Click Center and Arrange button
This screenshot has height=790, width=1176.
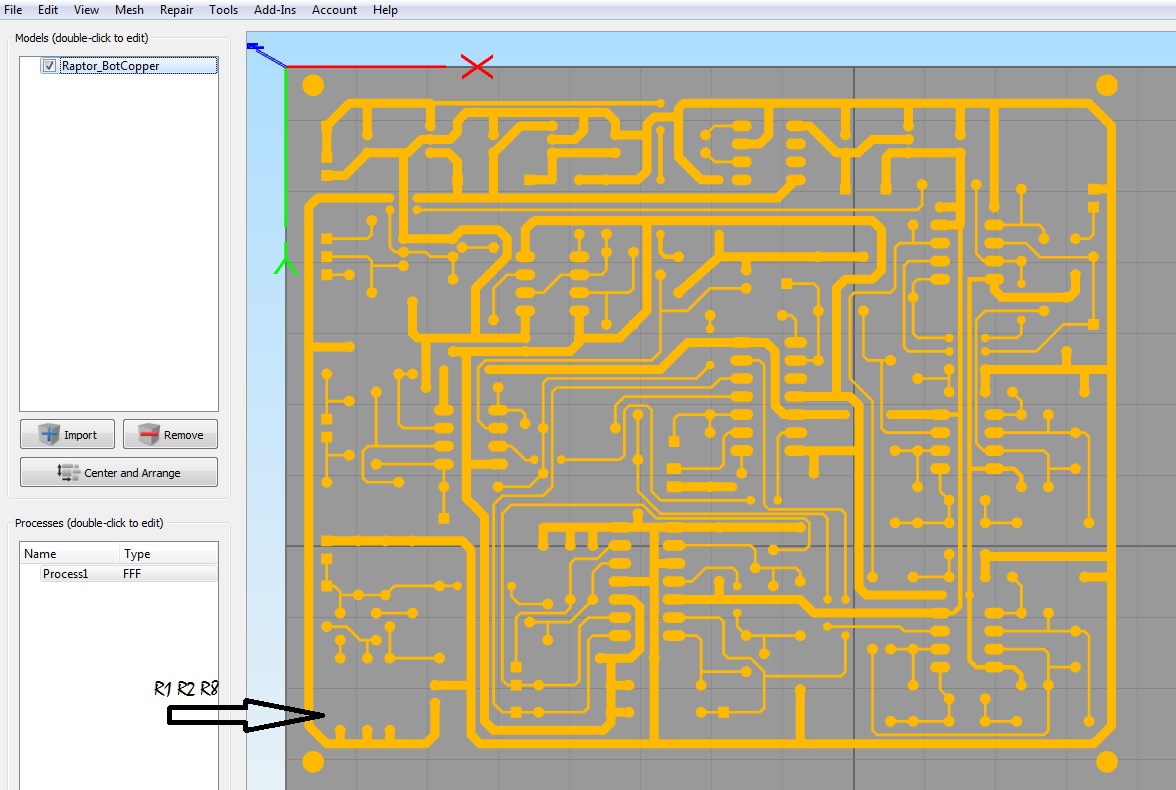click(118, 473)
